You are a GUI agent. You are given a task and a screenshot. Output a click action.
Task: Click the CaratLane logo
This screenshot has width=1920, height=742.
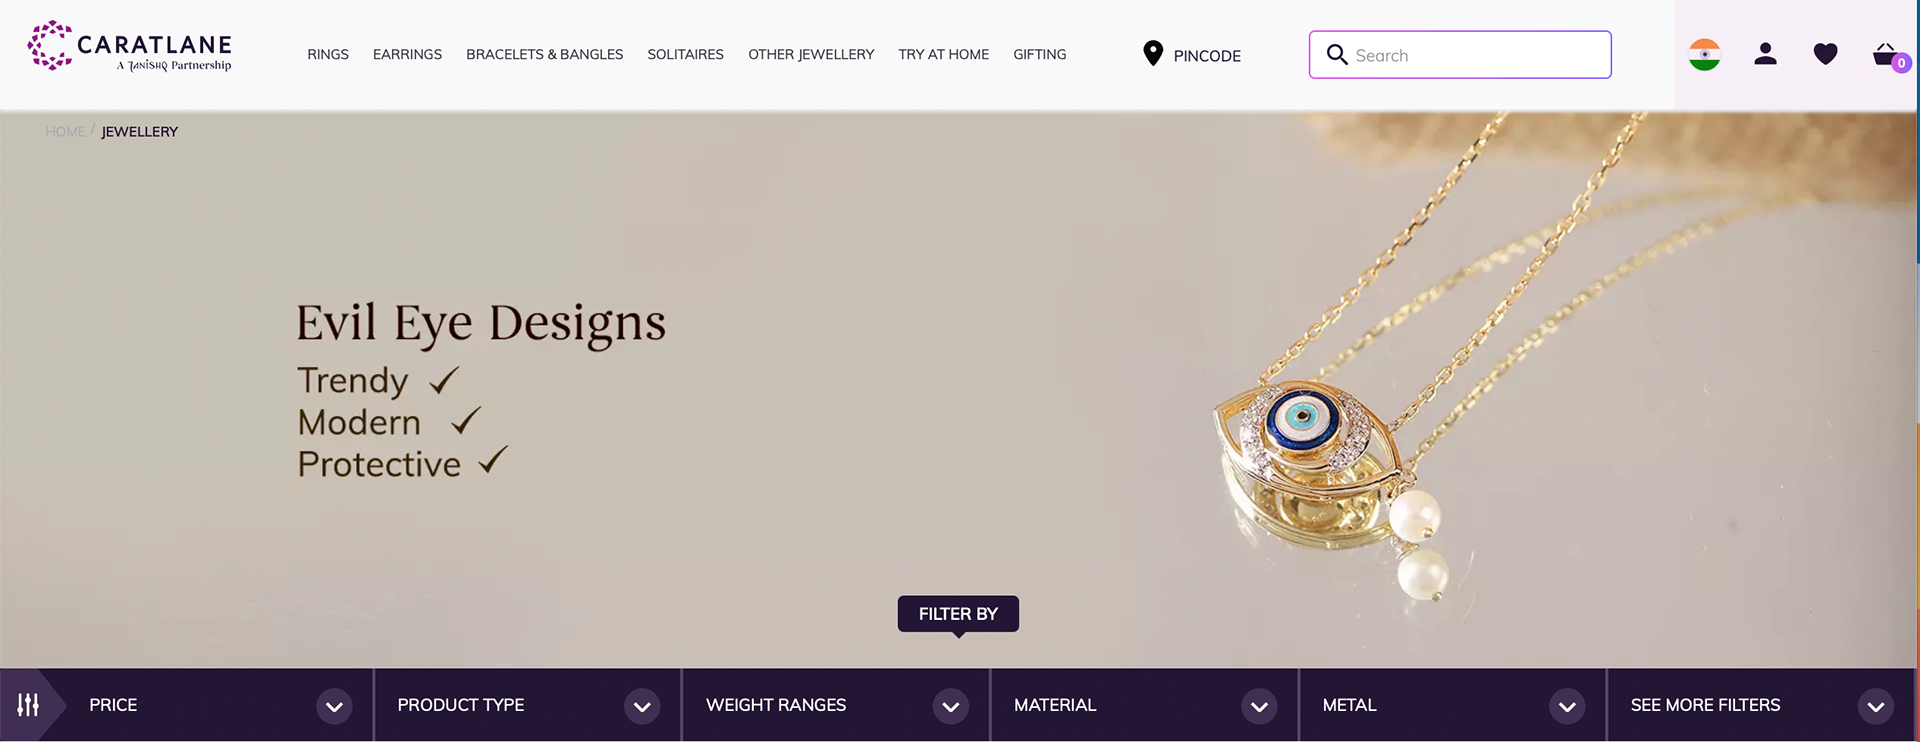tap(130, 46)
